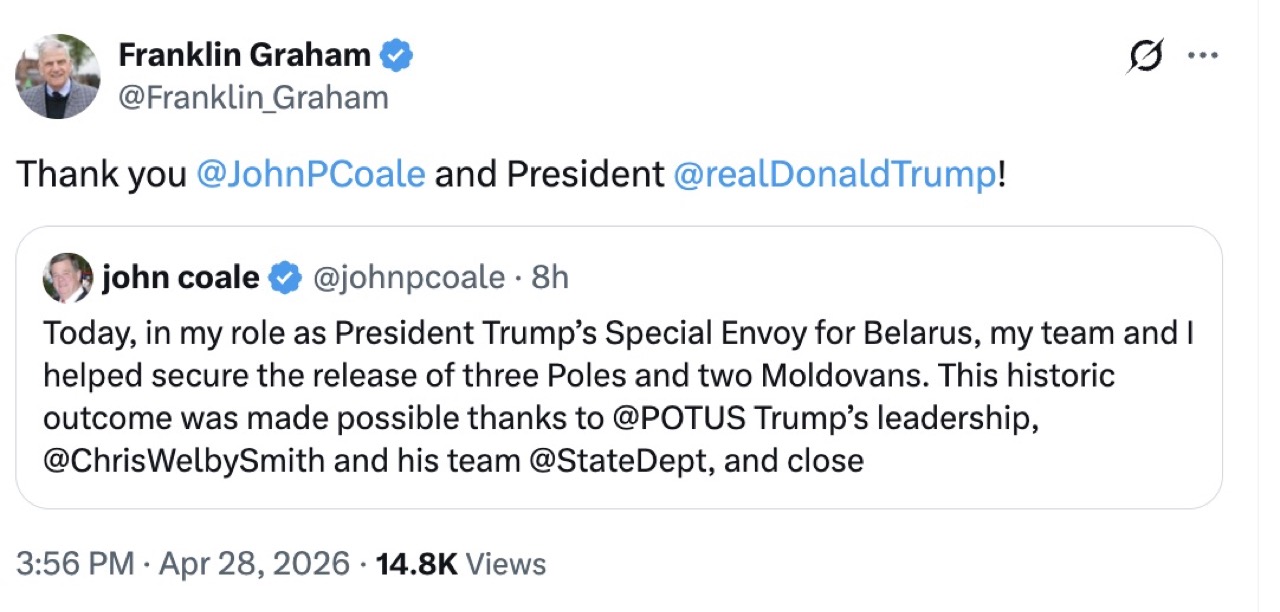
Task: Click the @JohnPCoale mention in the post
Action: tap(311, 174)
